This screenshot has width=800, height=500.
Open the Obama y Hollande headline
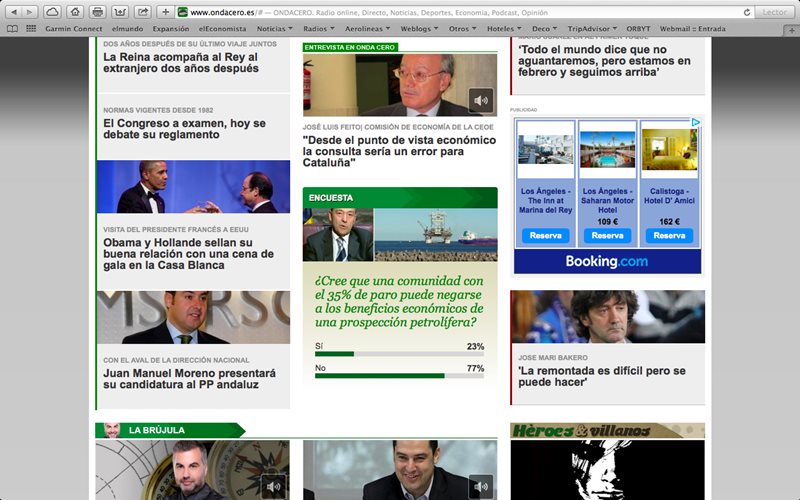point(178,254)
